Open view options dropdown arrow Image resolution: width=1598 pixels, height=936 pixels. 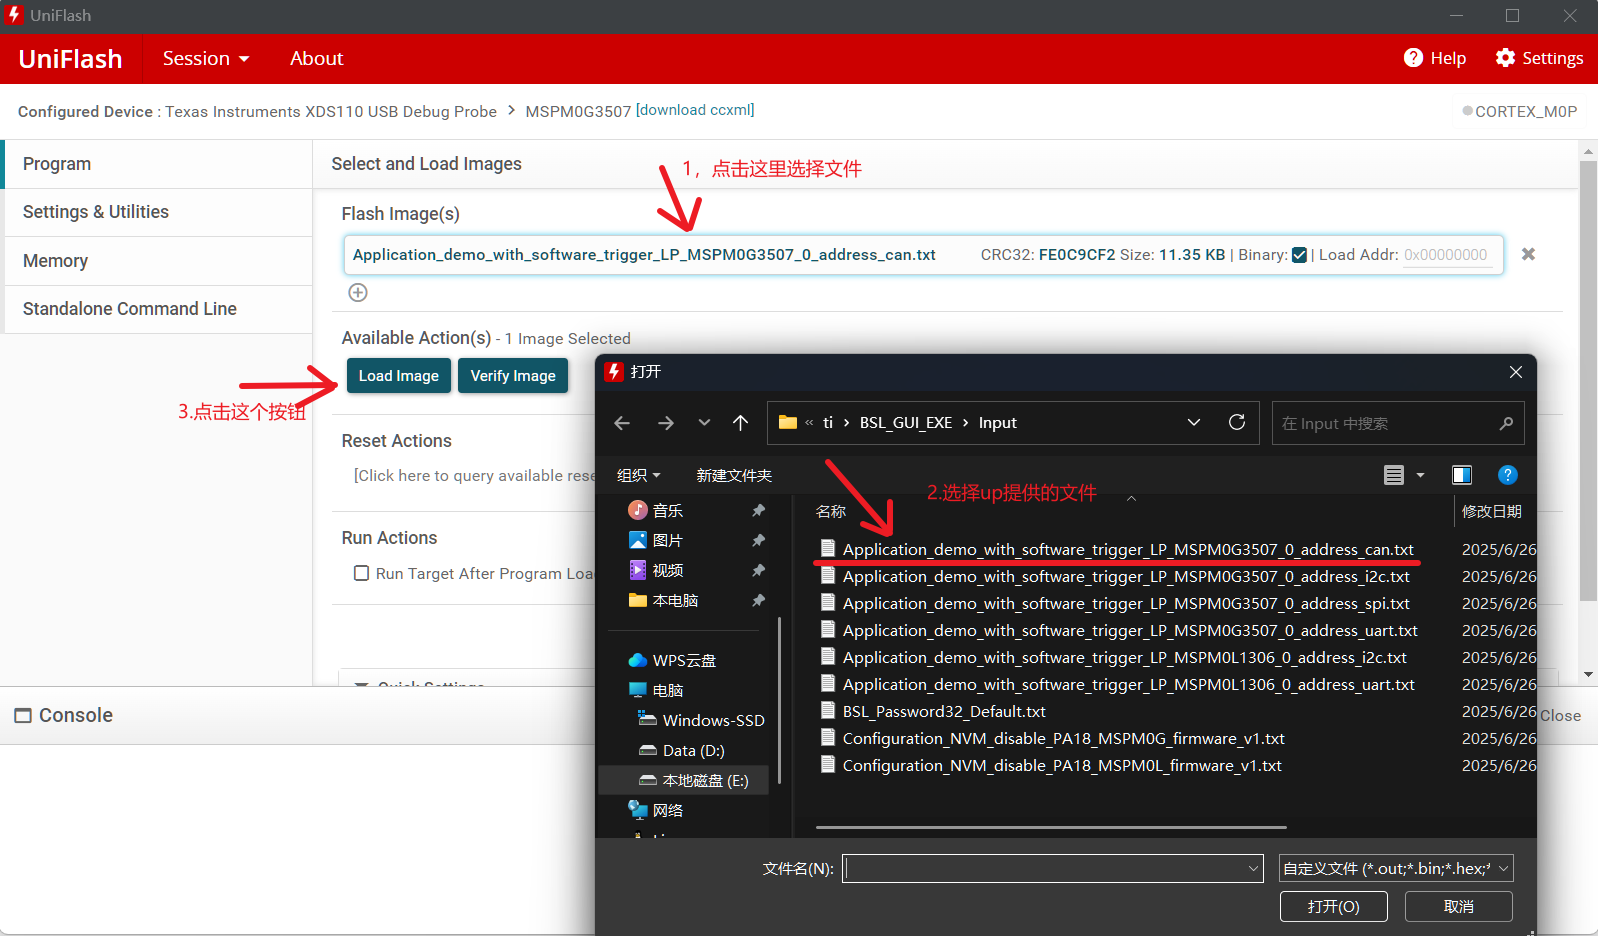coord(1420,475)
